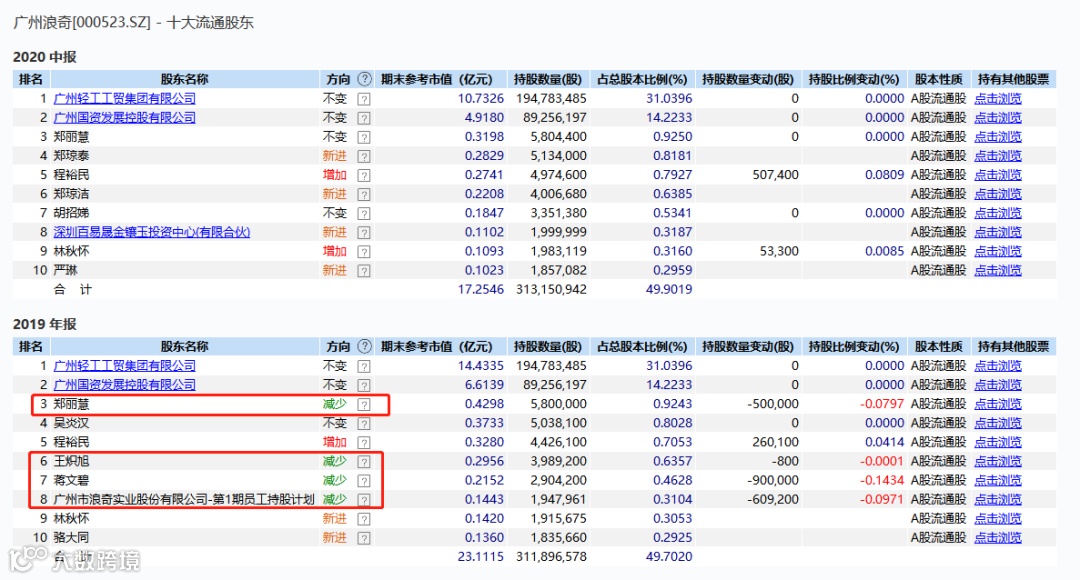Click 持股数量(股) header in 2020 table
The height and width of the screenshot is (580, 1080).
click(x=548, y=79)
